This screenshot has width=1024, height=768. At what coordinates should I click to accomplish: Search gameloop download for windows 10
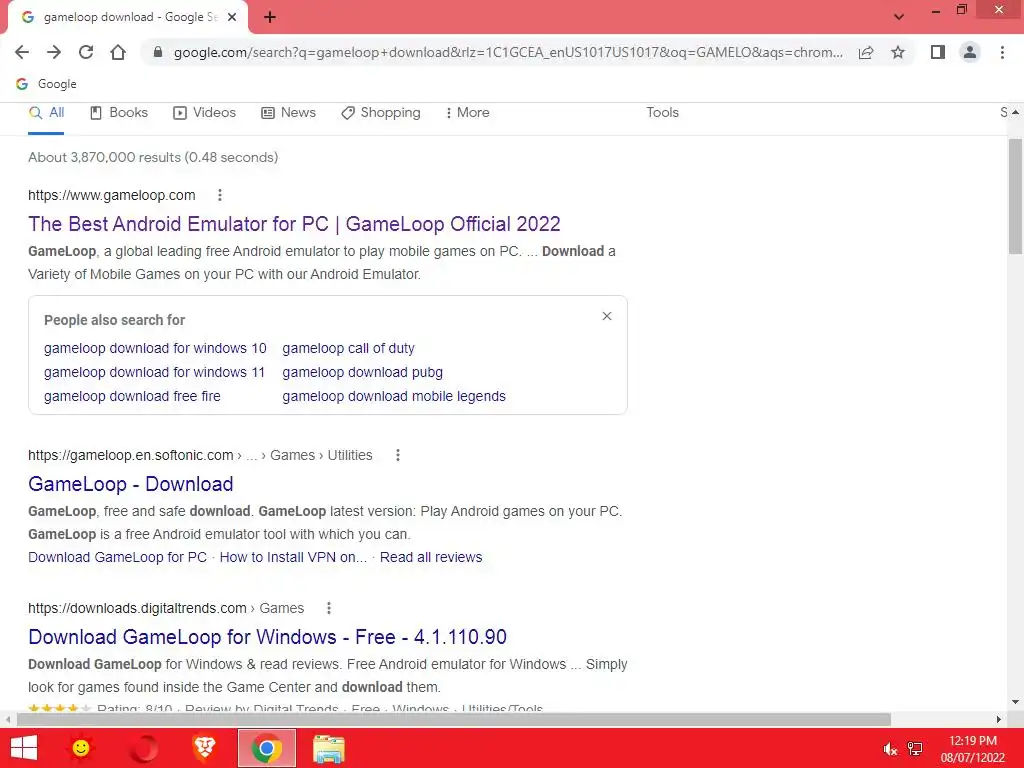coord(155,348)
